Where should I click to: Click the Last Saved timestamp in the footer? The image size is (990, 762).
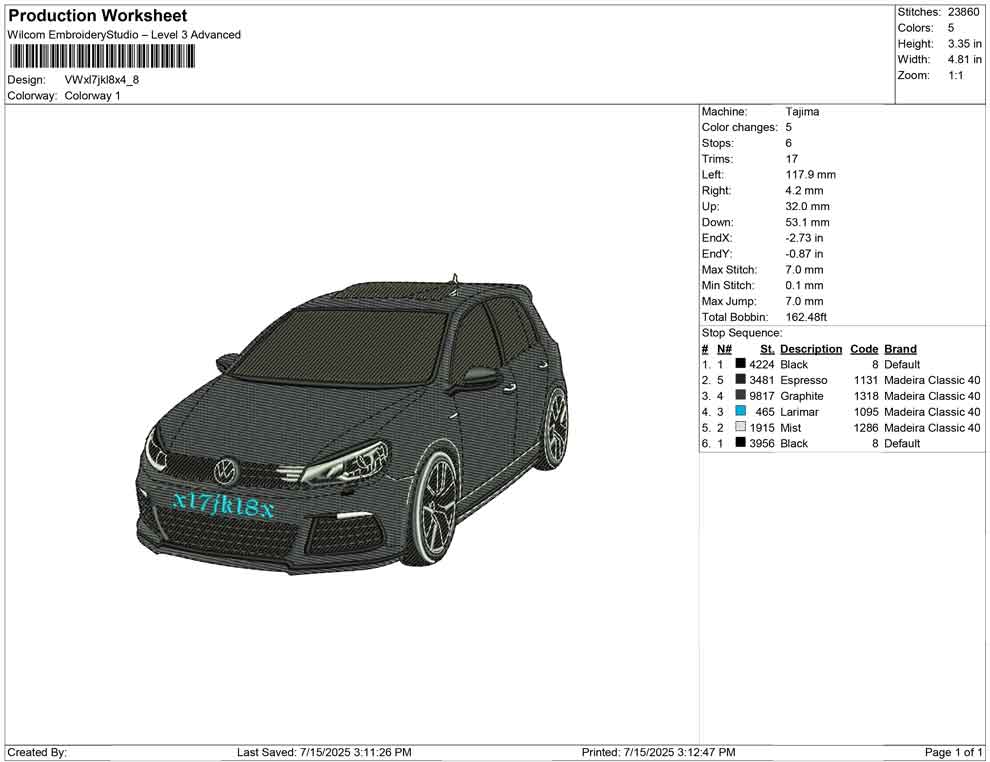[x=324, y=752]
